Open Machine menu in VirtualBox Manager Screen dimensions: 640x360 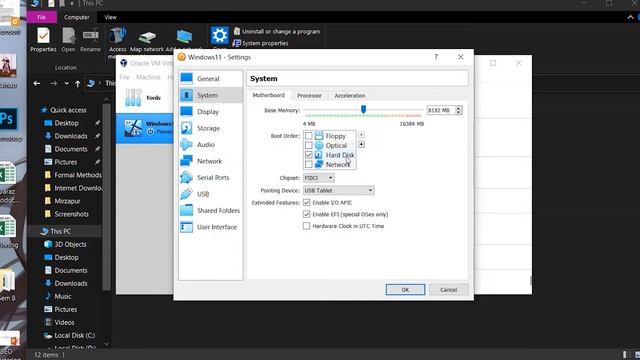(x=148, y=77)
